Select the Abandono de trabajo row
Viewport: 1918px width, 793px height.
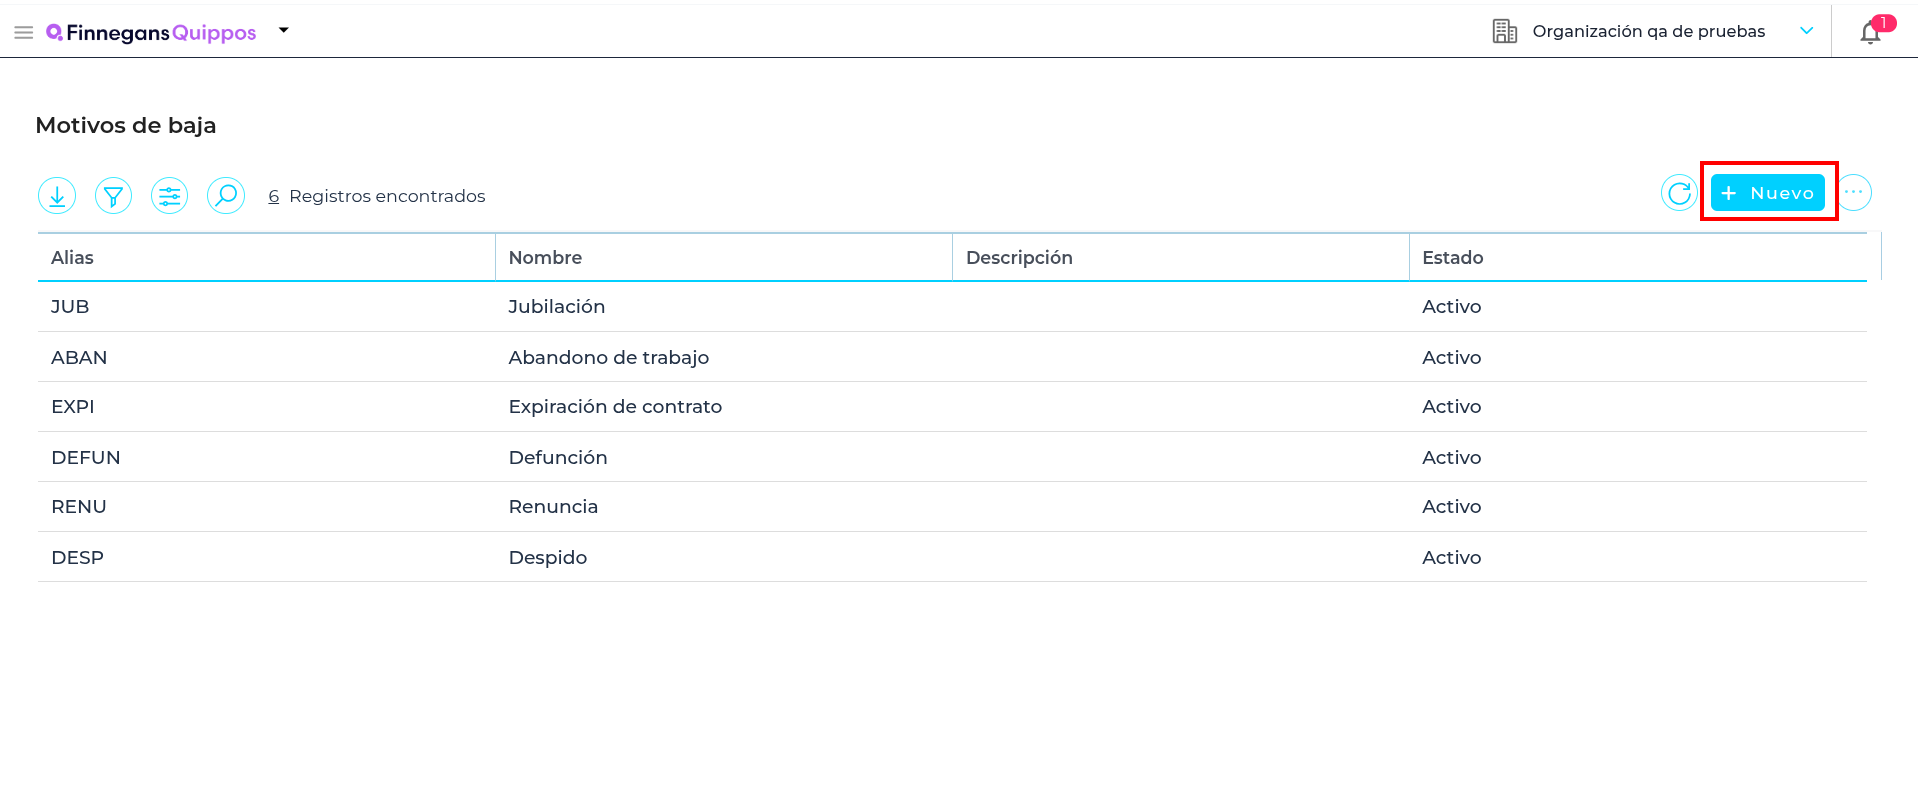point(608,358)
